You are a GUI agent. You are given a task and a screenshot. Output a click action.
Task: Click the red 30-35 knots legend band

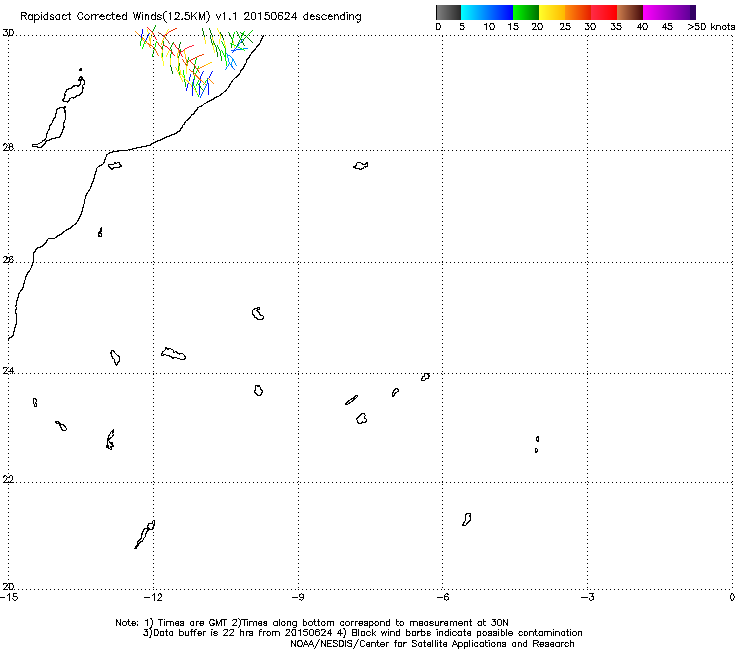[x=604, y=12]
